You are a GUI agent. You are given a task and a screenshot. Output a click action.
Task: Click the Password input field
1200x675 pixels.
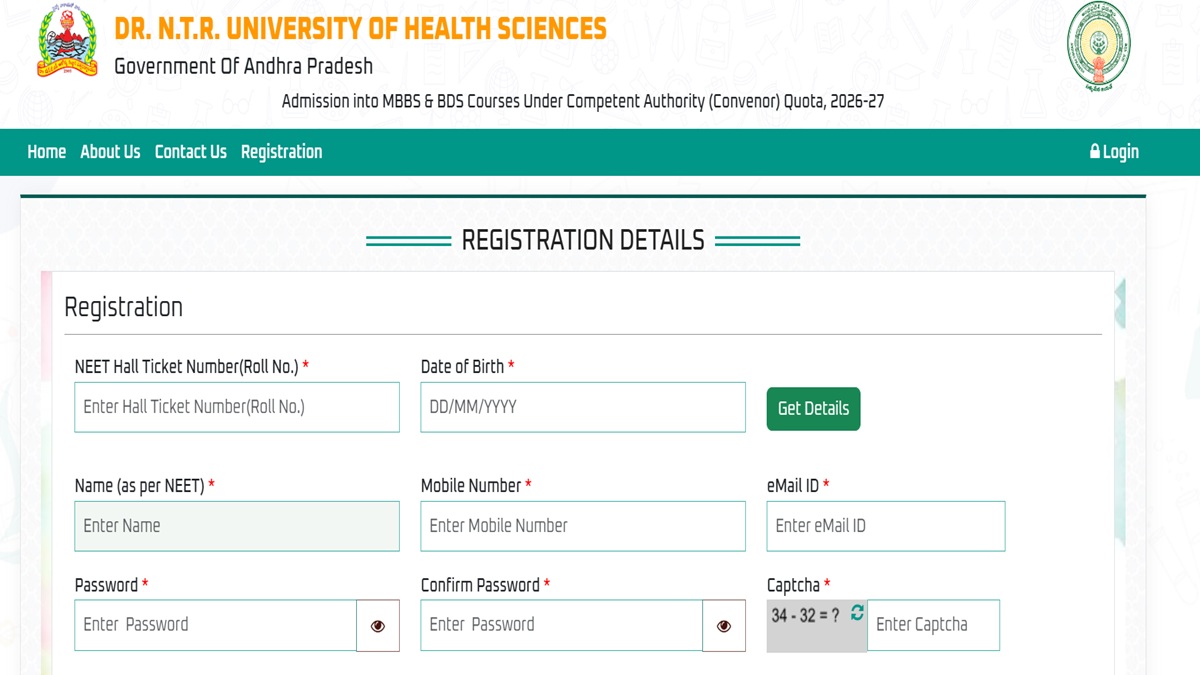tap(215, 626)
